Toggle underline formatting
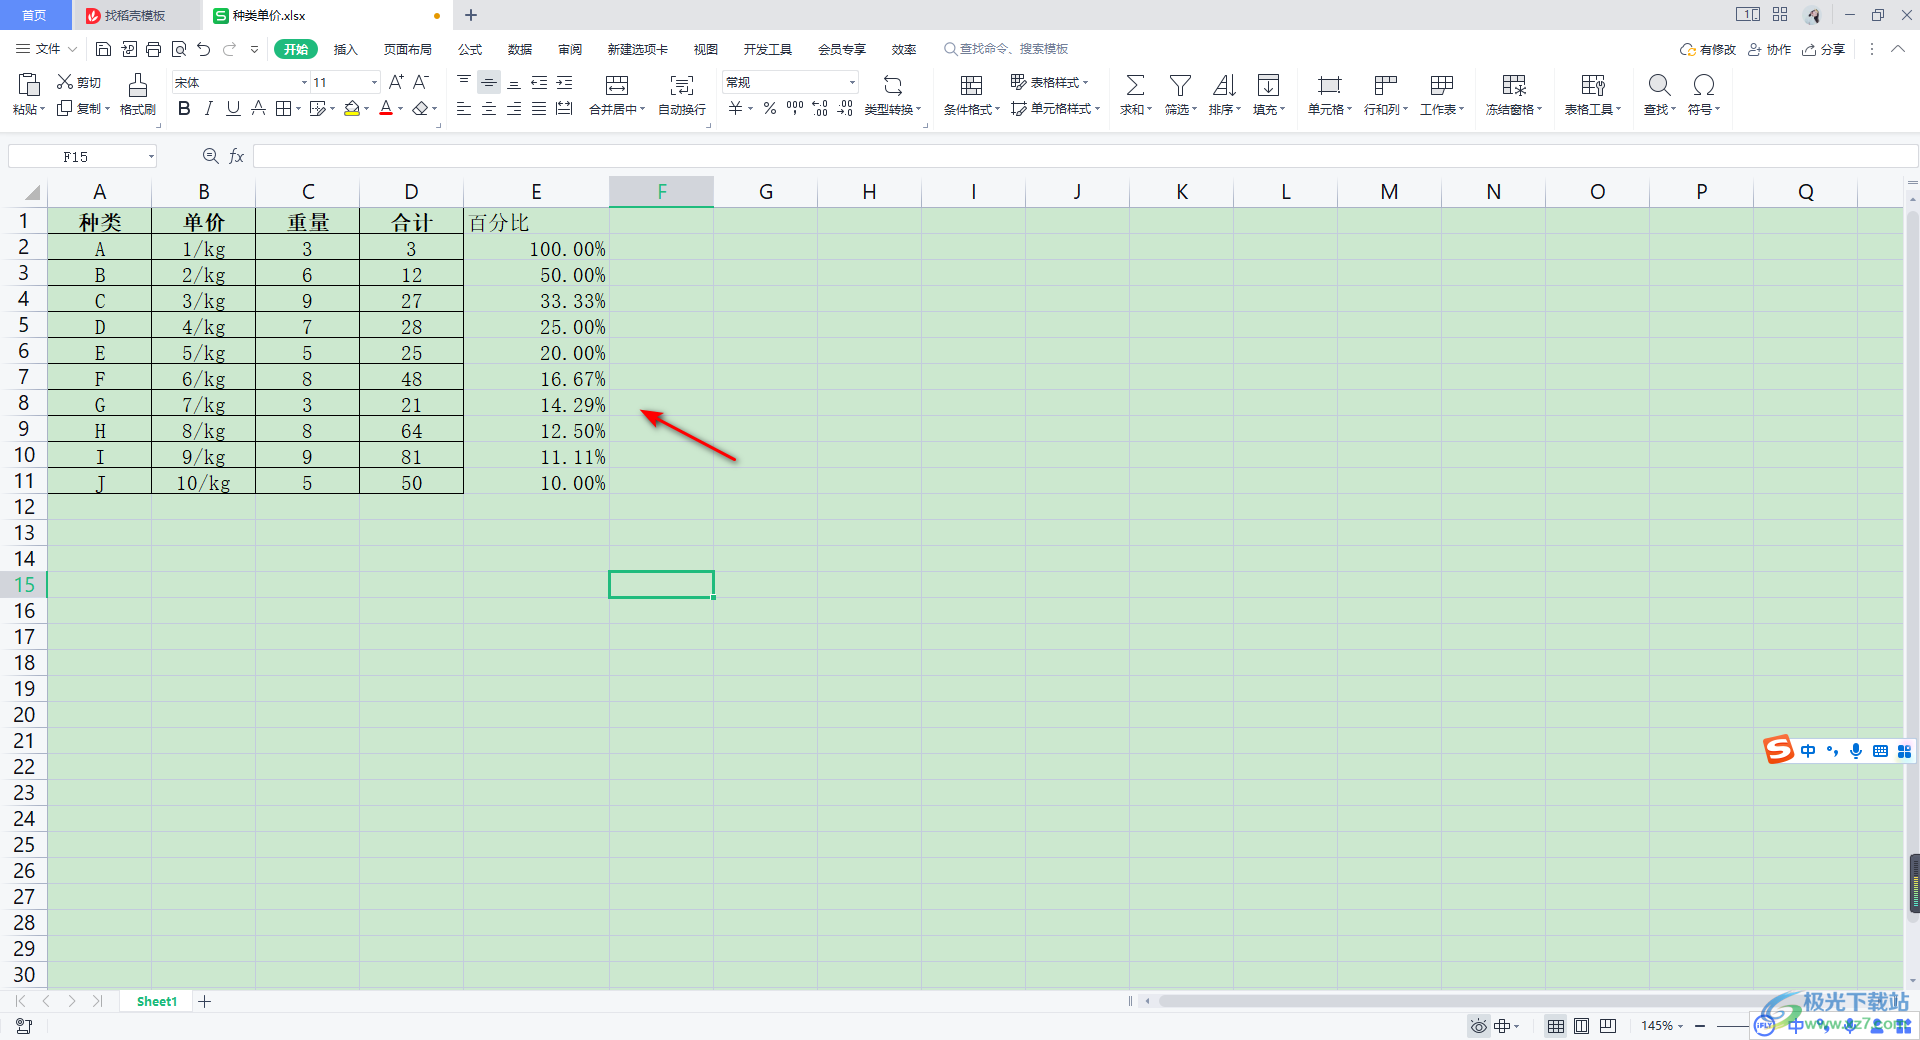This screenshot has width=1920, height=1040. (233, 108)
